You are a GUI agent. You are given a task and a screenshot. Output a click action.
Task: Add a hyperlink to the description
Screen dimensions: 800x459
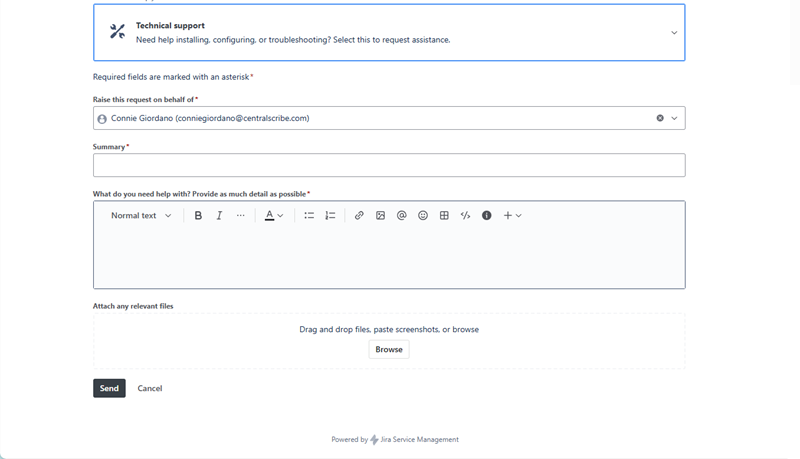pos(359,216)
